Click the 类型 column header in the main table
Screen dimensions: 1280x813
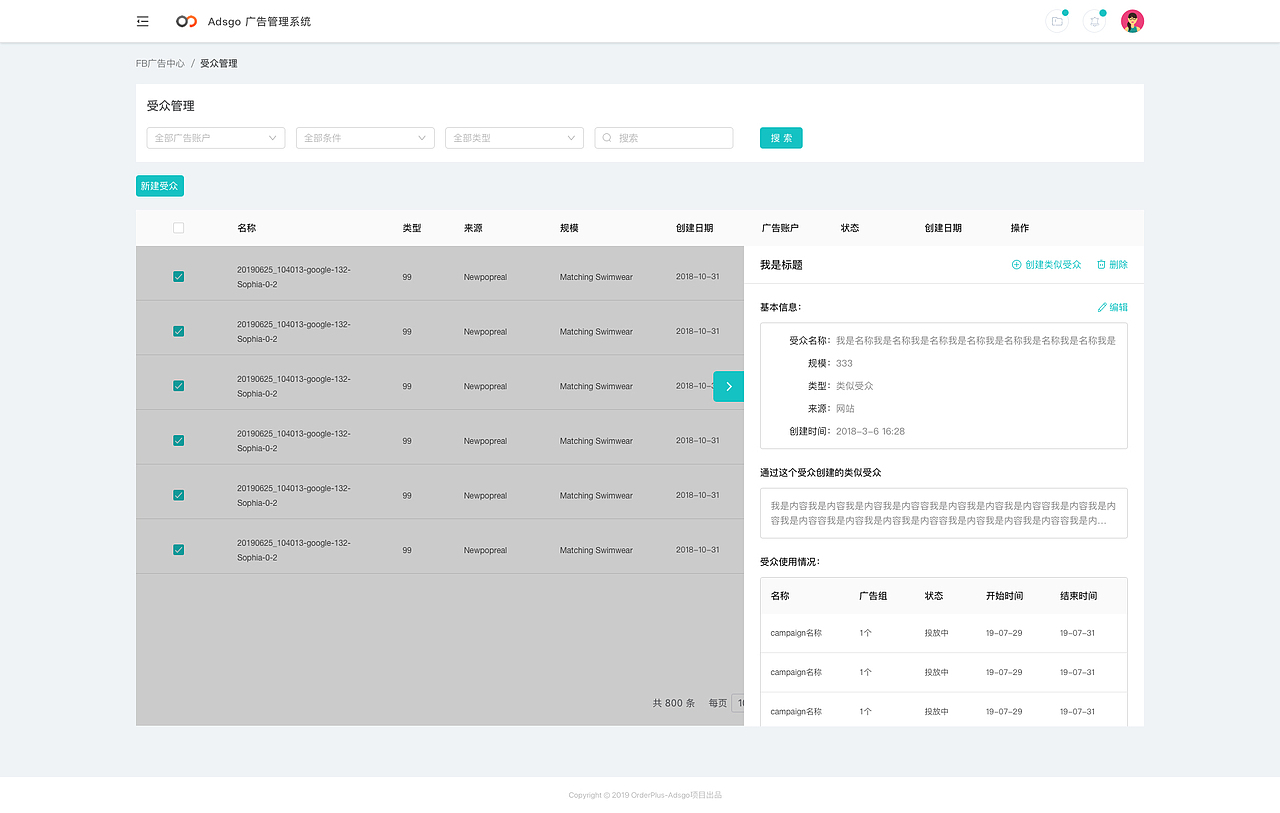(x=412, y=228)
